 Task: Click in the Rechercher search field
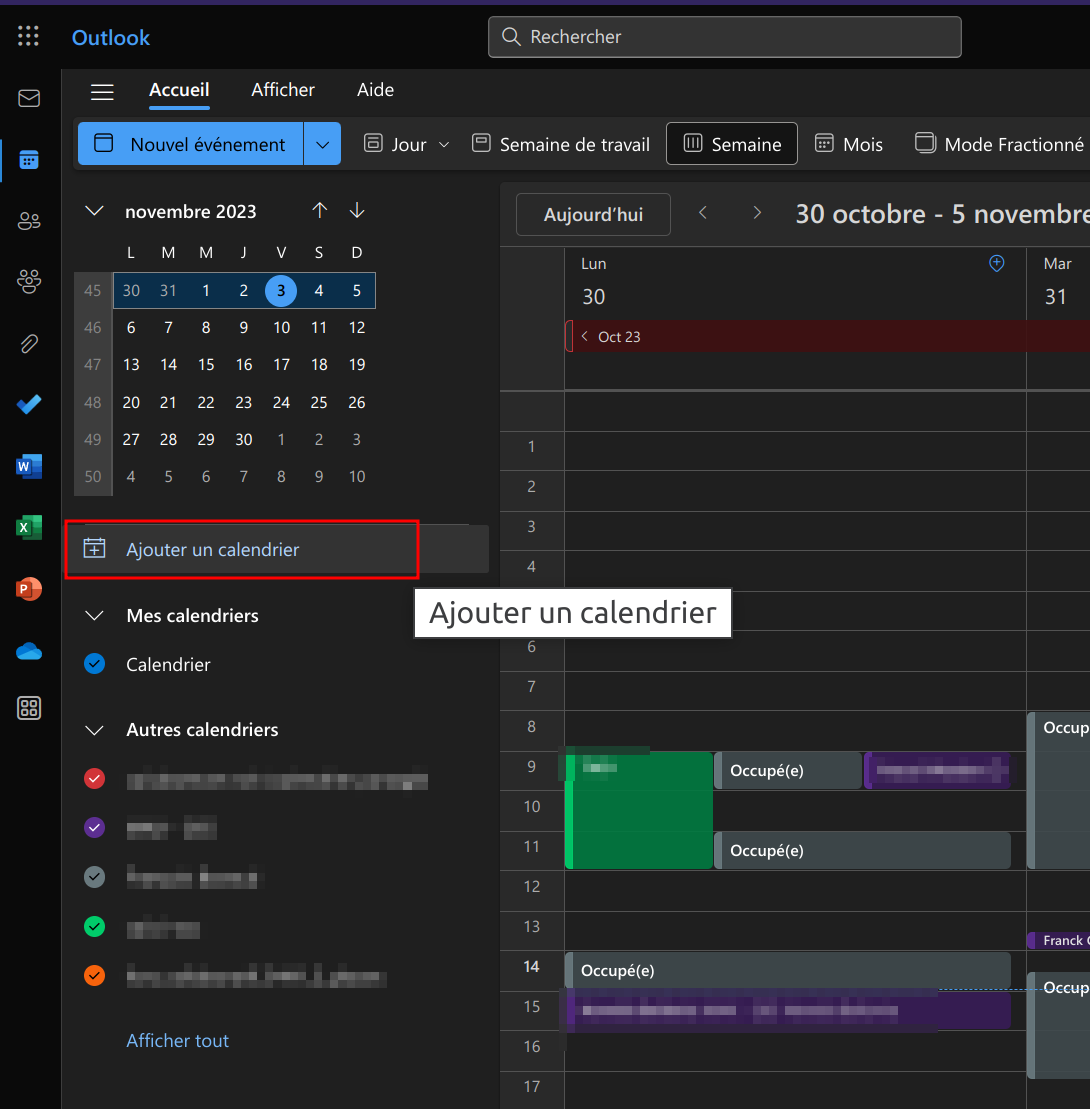[x=725, y=37]
